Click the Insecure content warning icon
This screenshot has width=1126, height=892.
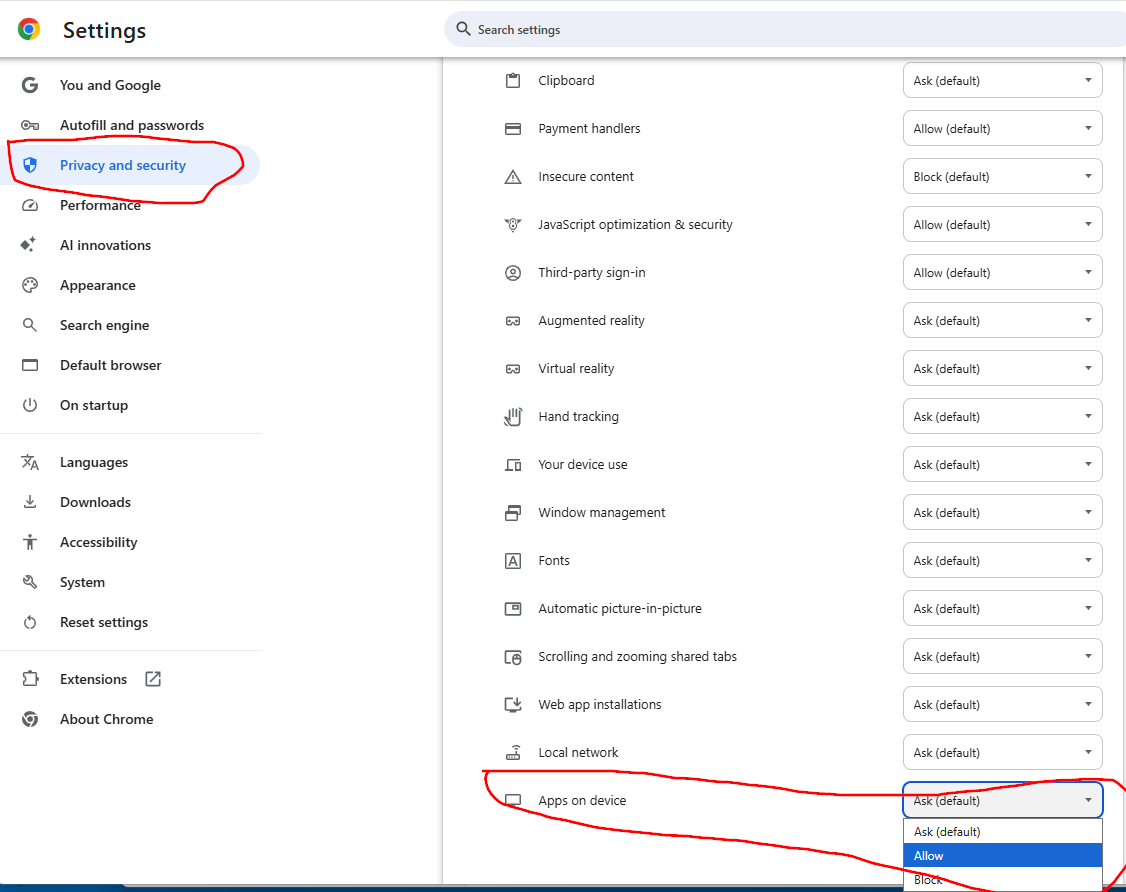click(513, 177)
